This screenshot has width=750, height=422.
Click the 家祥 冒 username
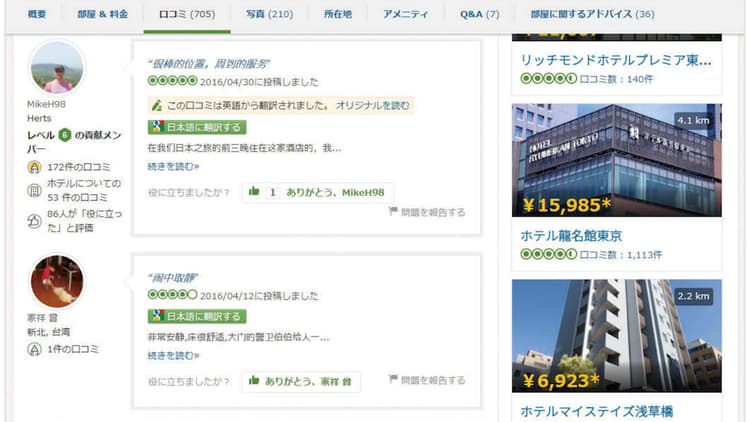pos(42,318)
